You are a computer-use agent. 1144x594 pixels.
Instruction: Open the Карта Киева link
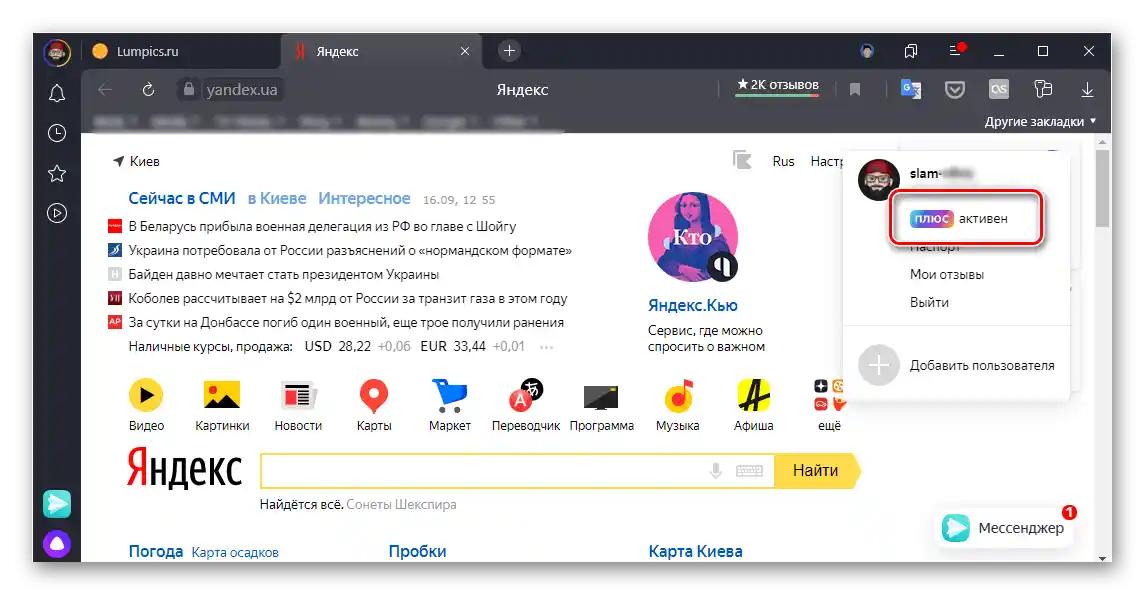point(695,551)
